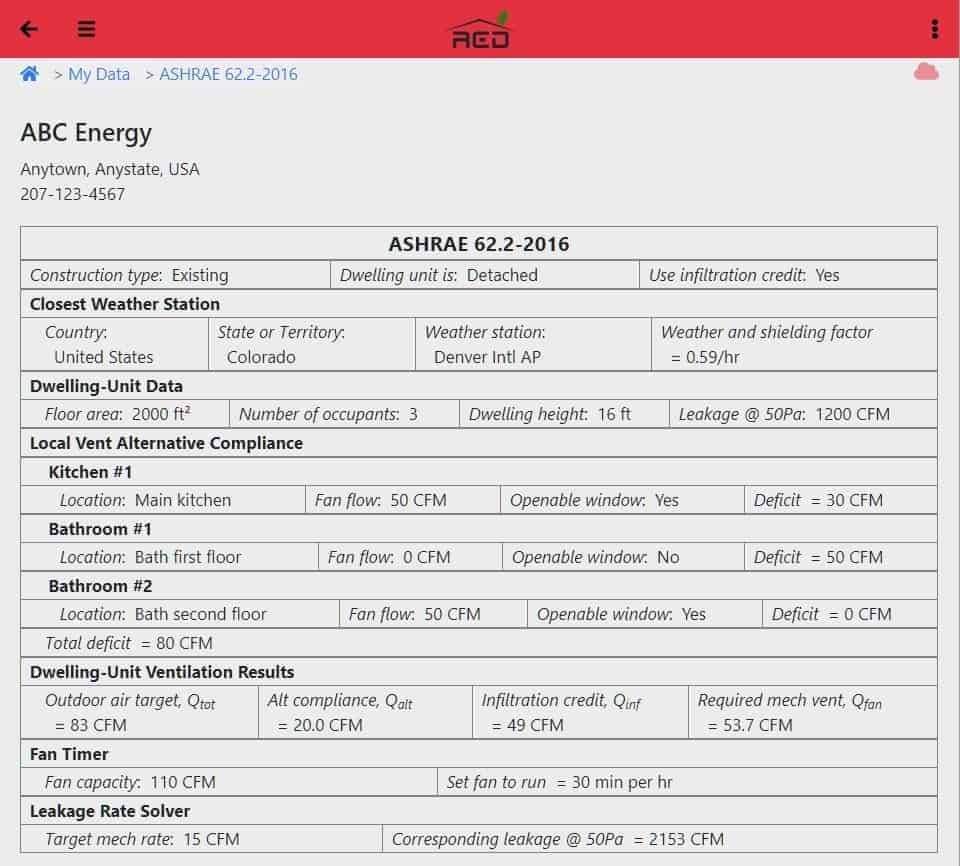Image resolution: width=960 pixels, height=866 pixels.
Task: Select the Location: Main kitchen cell
Action: coord(163,500)
